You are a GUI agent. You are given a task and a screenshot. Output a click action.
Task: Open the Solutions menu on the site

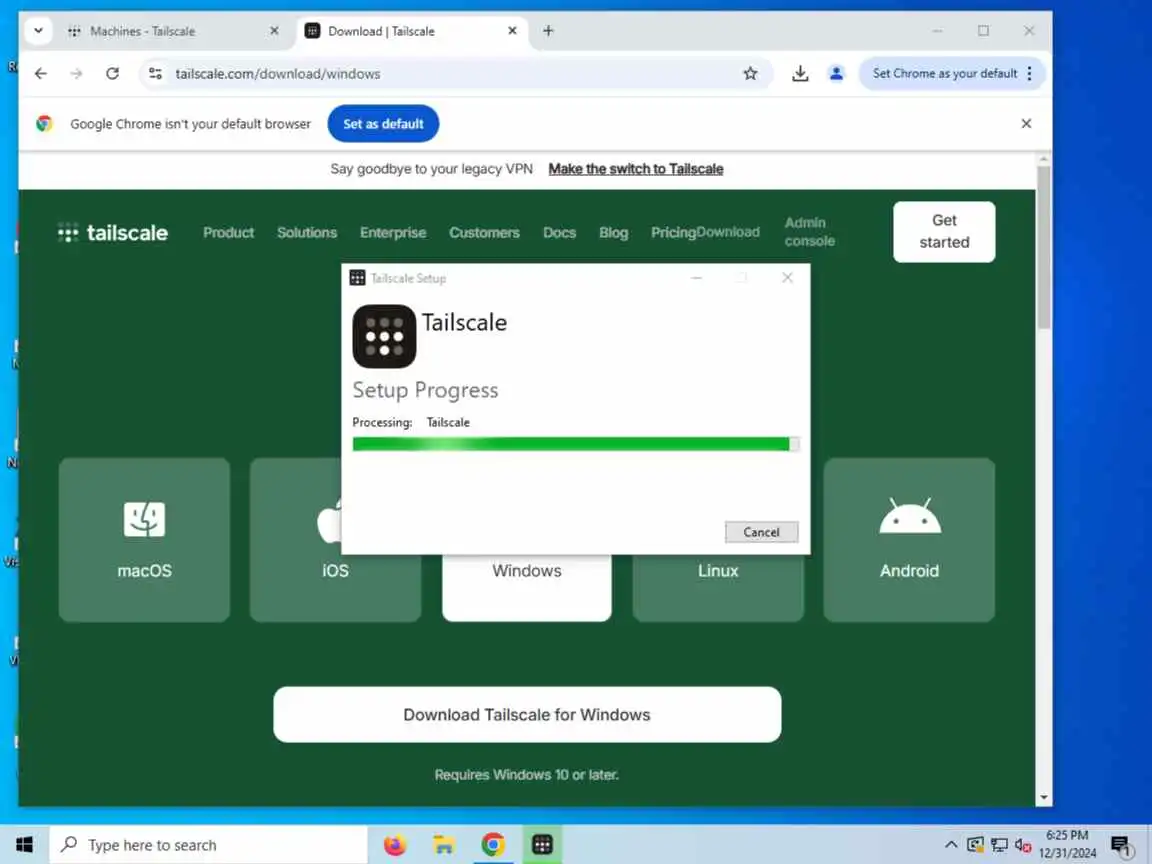tap(307, 233)
